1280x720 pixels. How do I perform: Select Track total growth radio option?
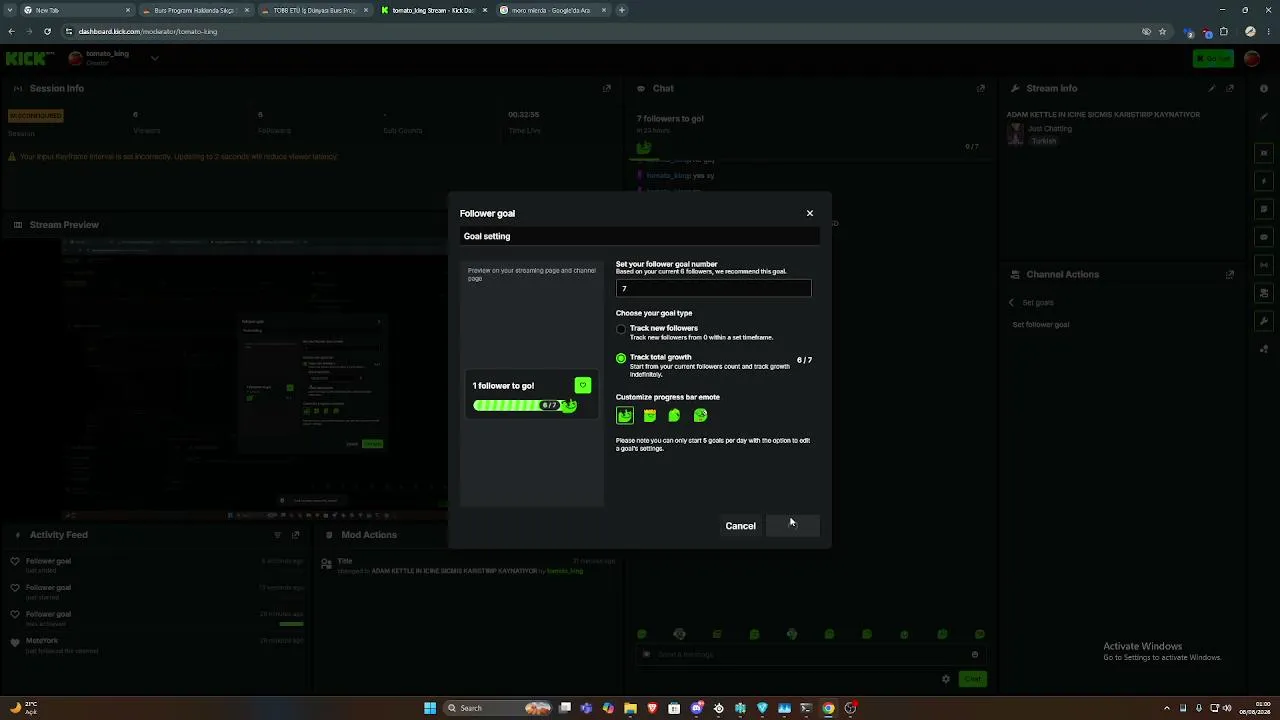(621, 358)
